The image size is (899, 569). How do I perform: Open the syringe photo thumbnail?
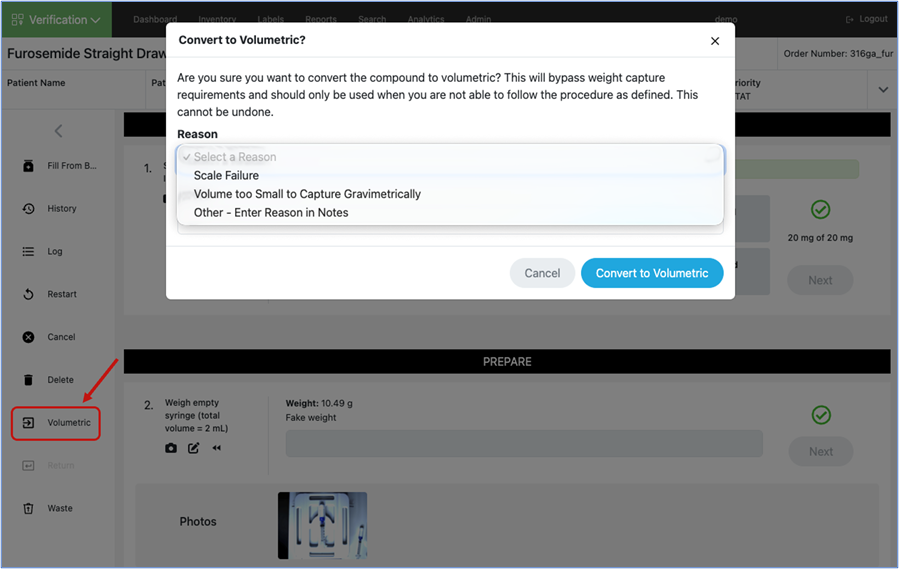tap(322, 524)
